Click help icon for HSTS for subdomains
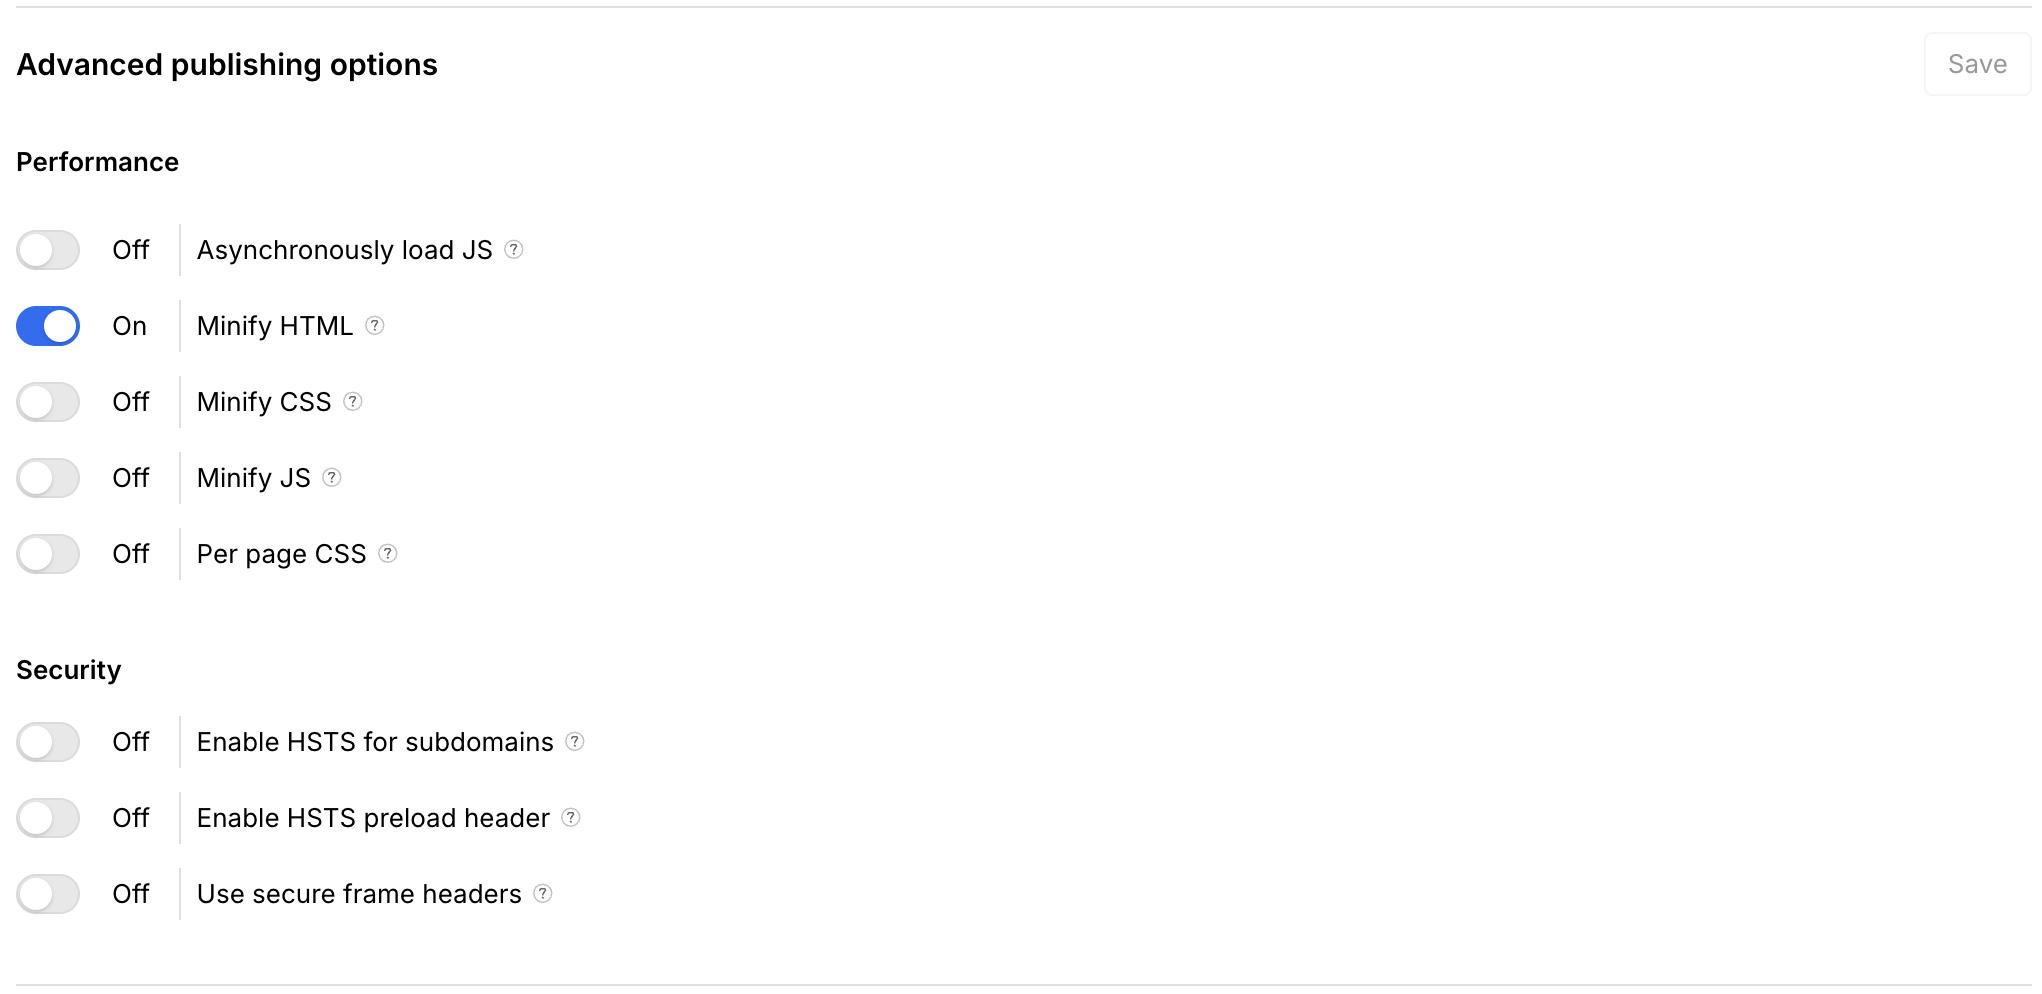Screen dimensions: 2042x994 (575, 741)
